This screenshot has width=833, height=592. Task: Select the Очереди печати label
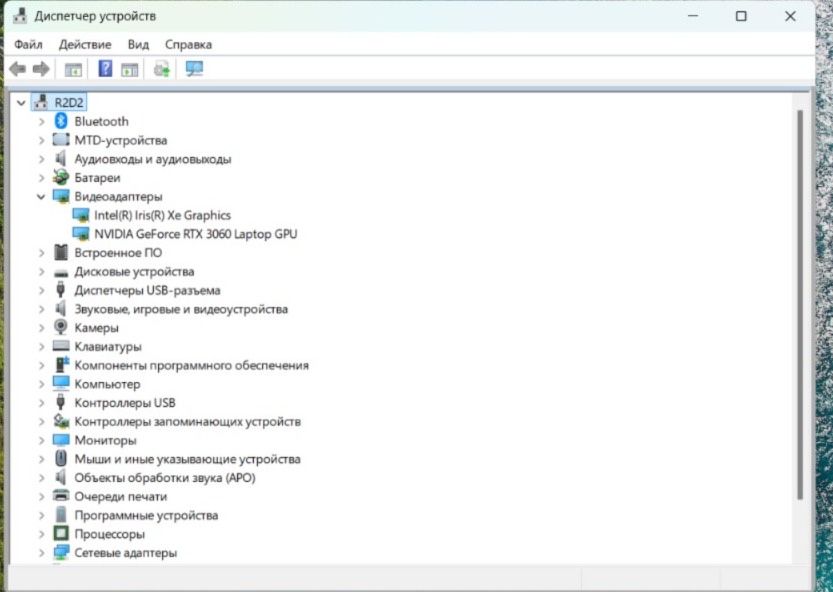(x=121, y=496)
